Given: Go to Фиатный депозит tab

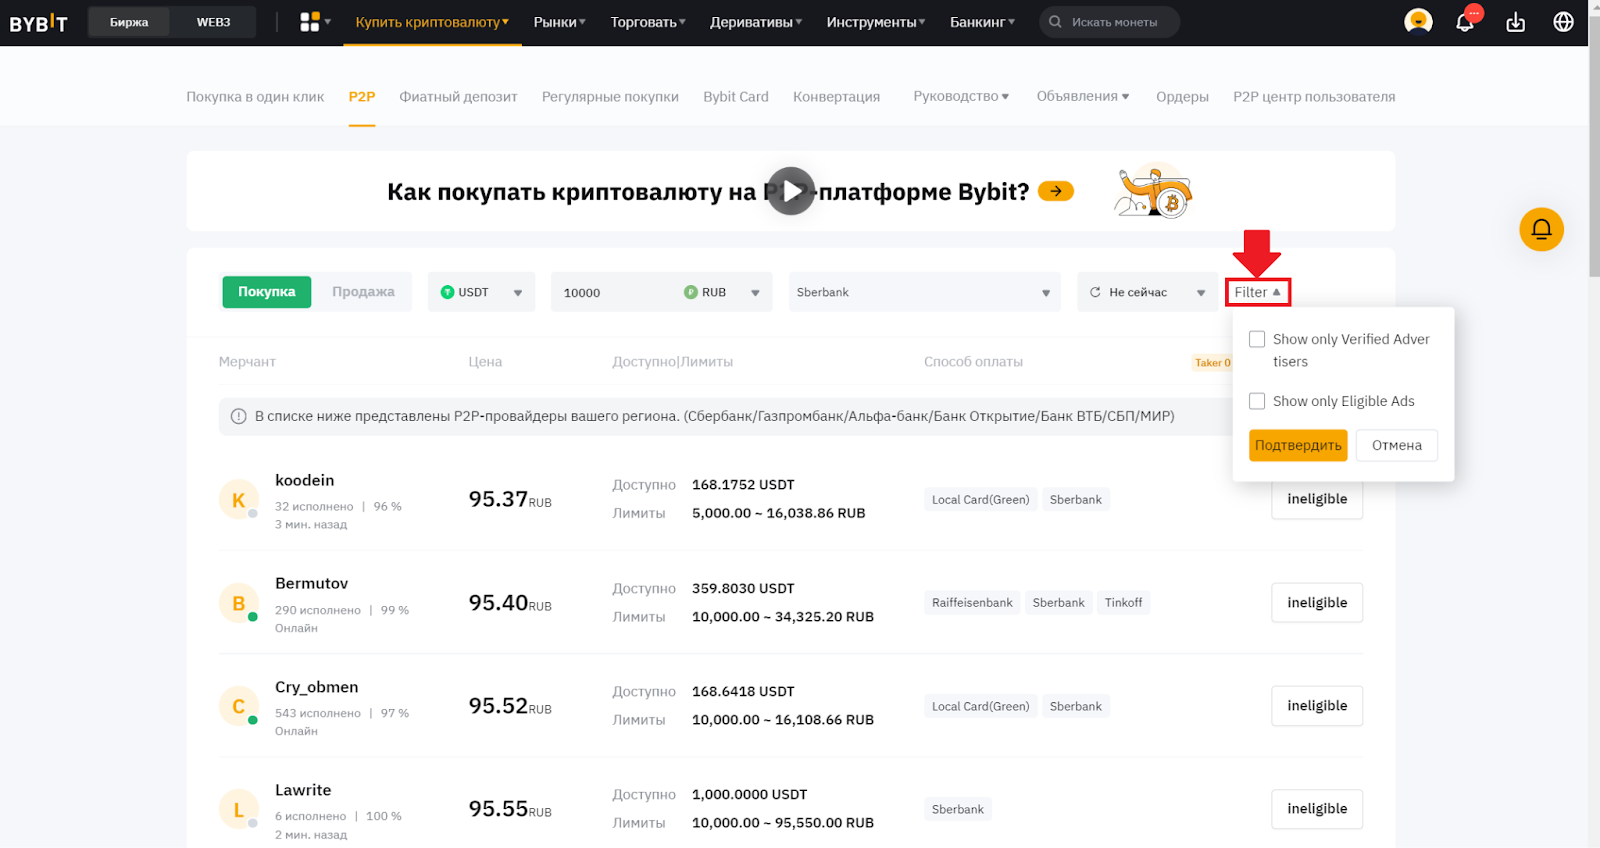Looking at the screenshot, I should [x=458, y=97].
